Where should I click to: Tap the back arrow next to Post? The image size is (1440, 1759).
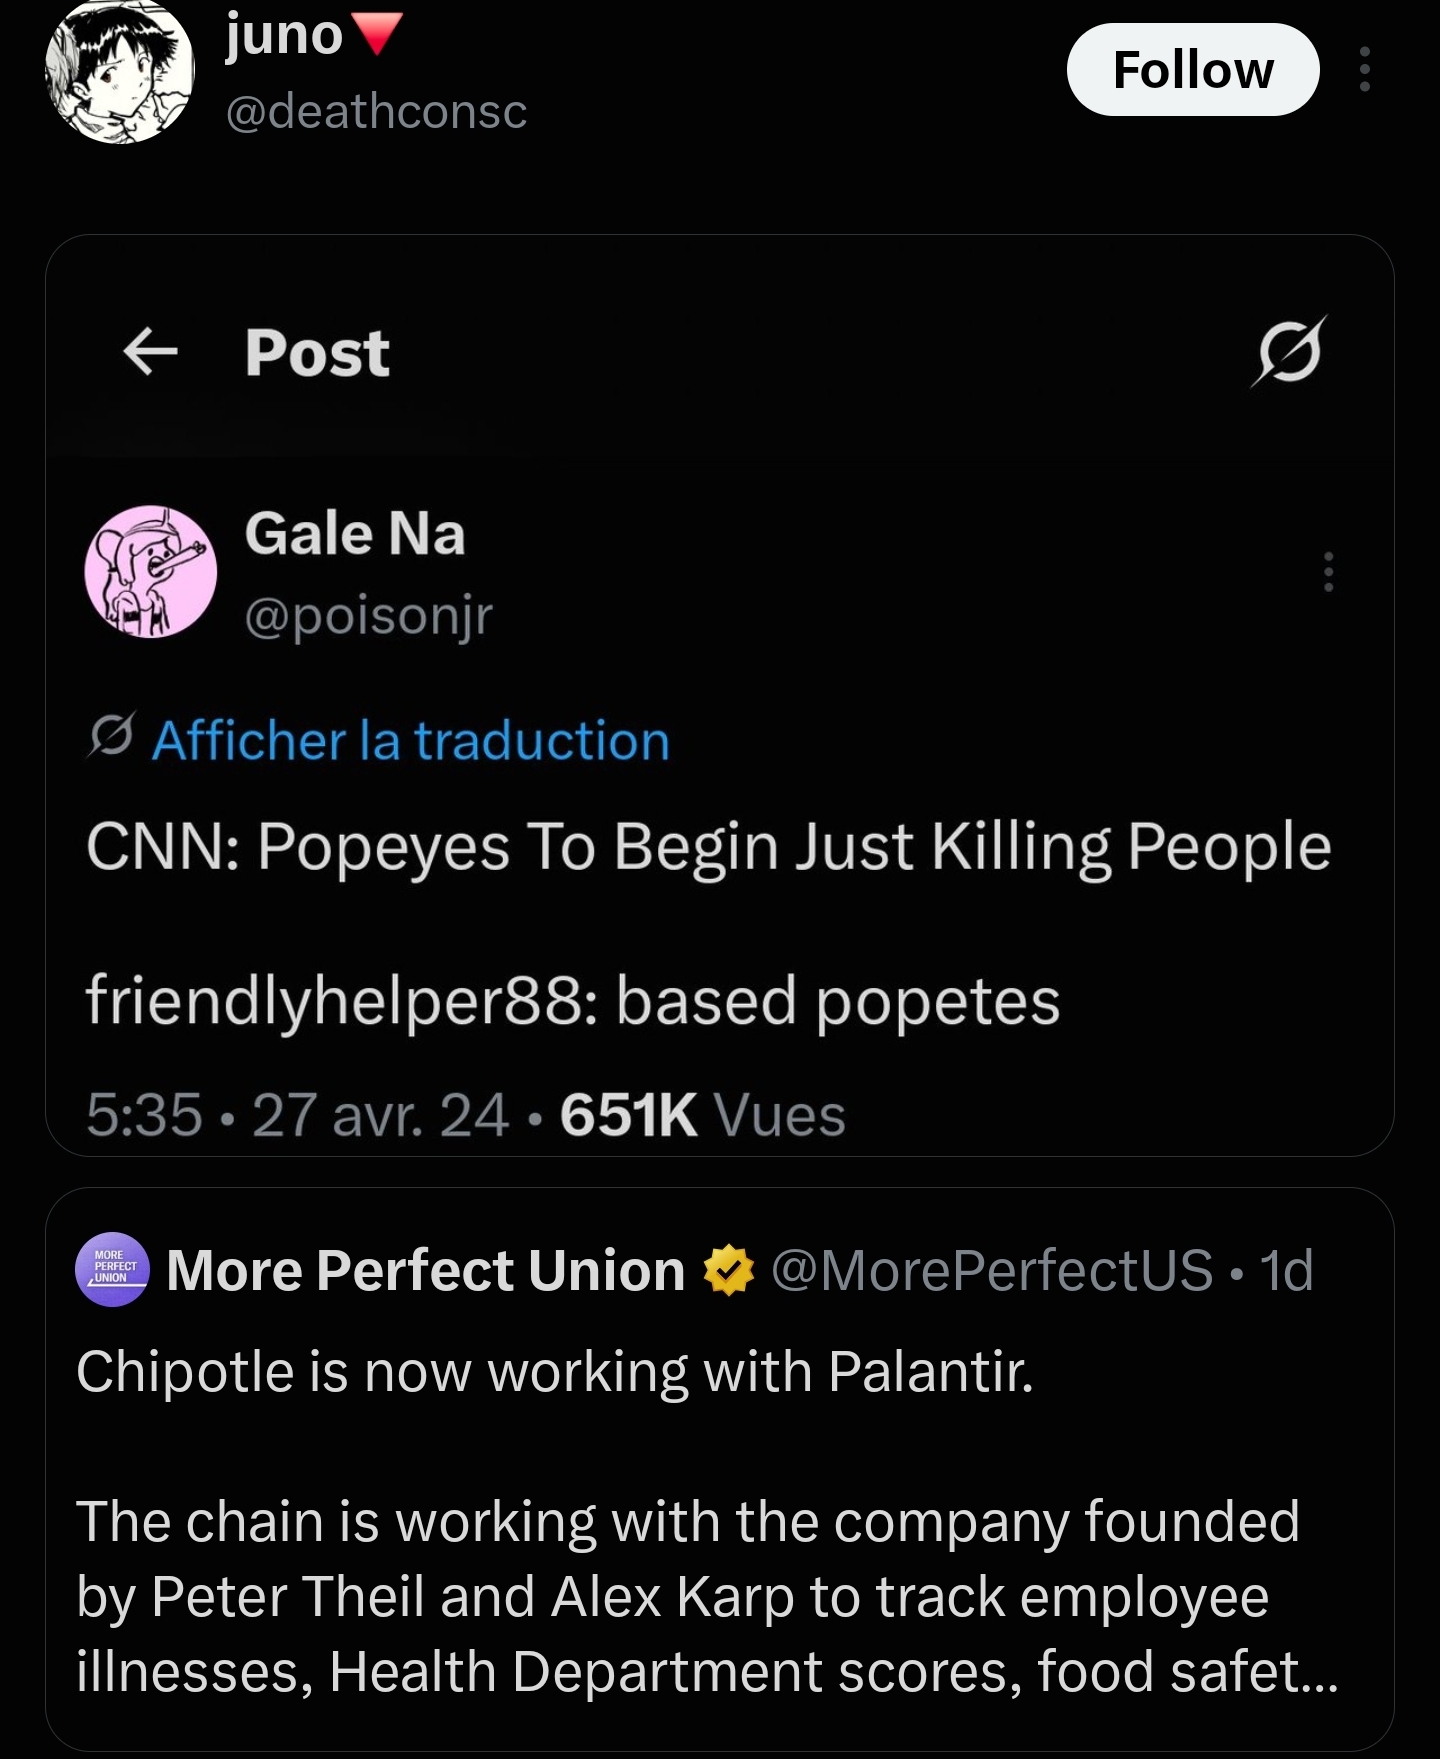pyautogui.click(x=151, y=352)
